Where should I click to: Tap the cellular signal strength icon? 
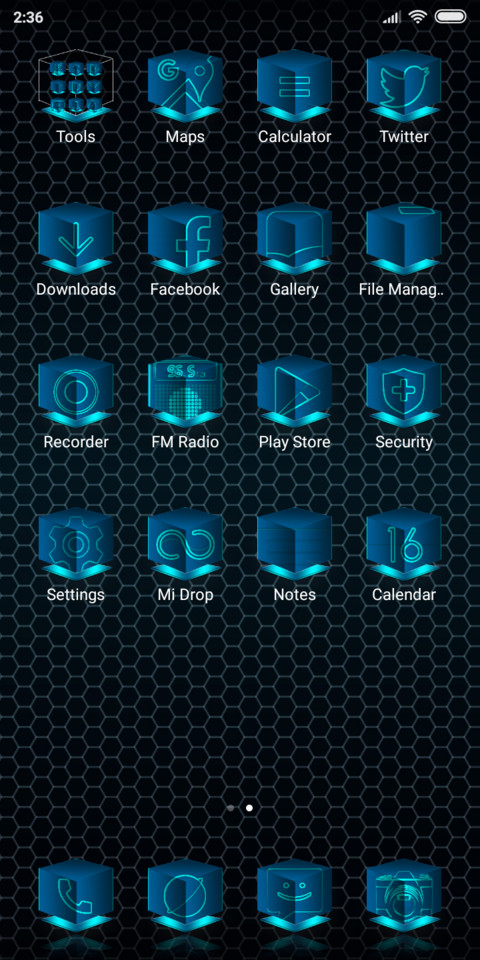pos(392,18)
